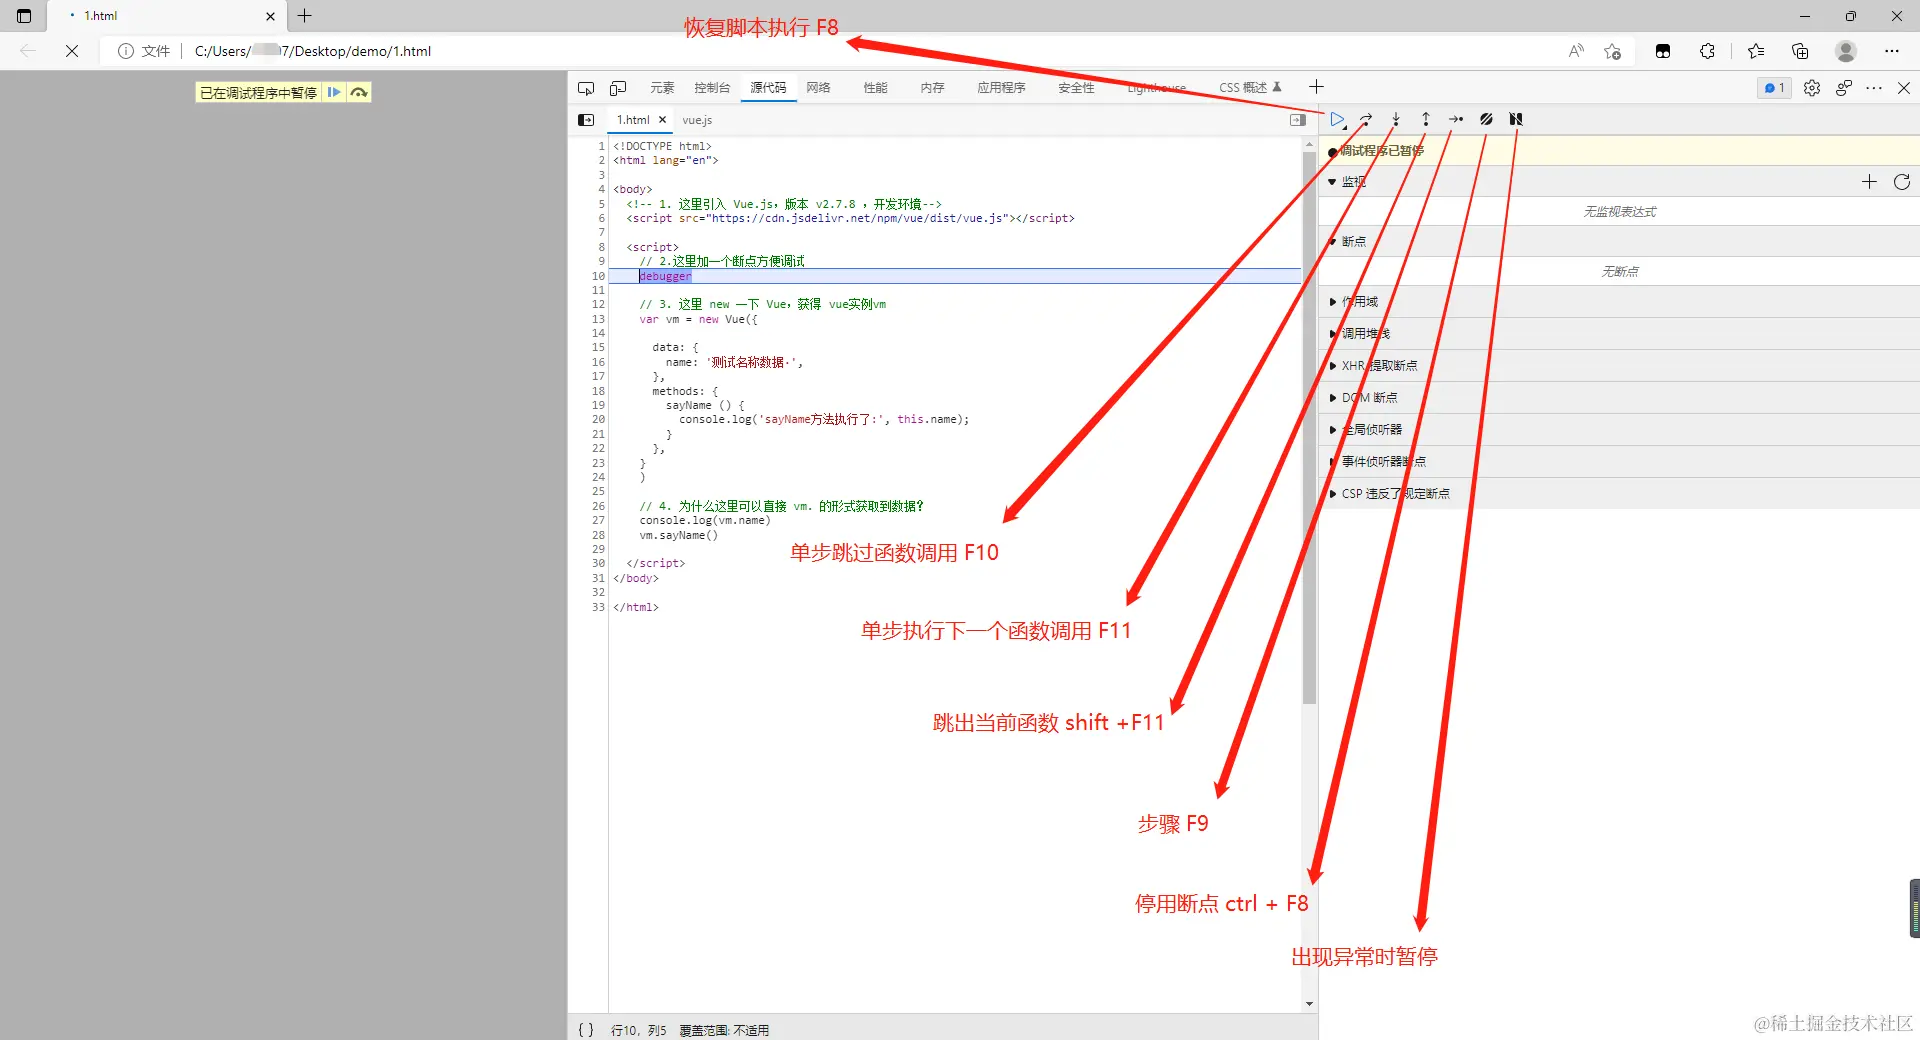Screen dimensions: 1920x1040
Task: Add page to favorites star
Action: pos(1612,51)
